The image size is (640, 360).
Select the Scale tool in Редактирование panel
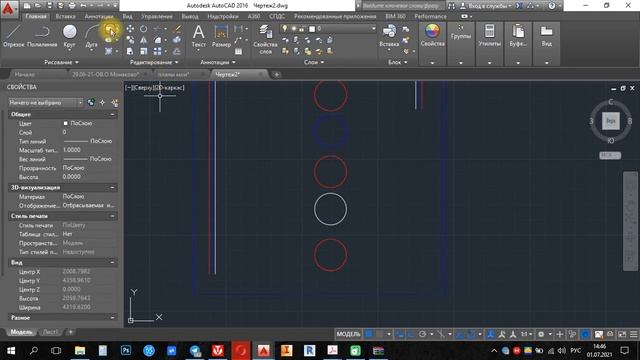pos(144,51)
